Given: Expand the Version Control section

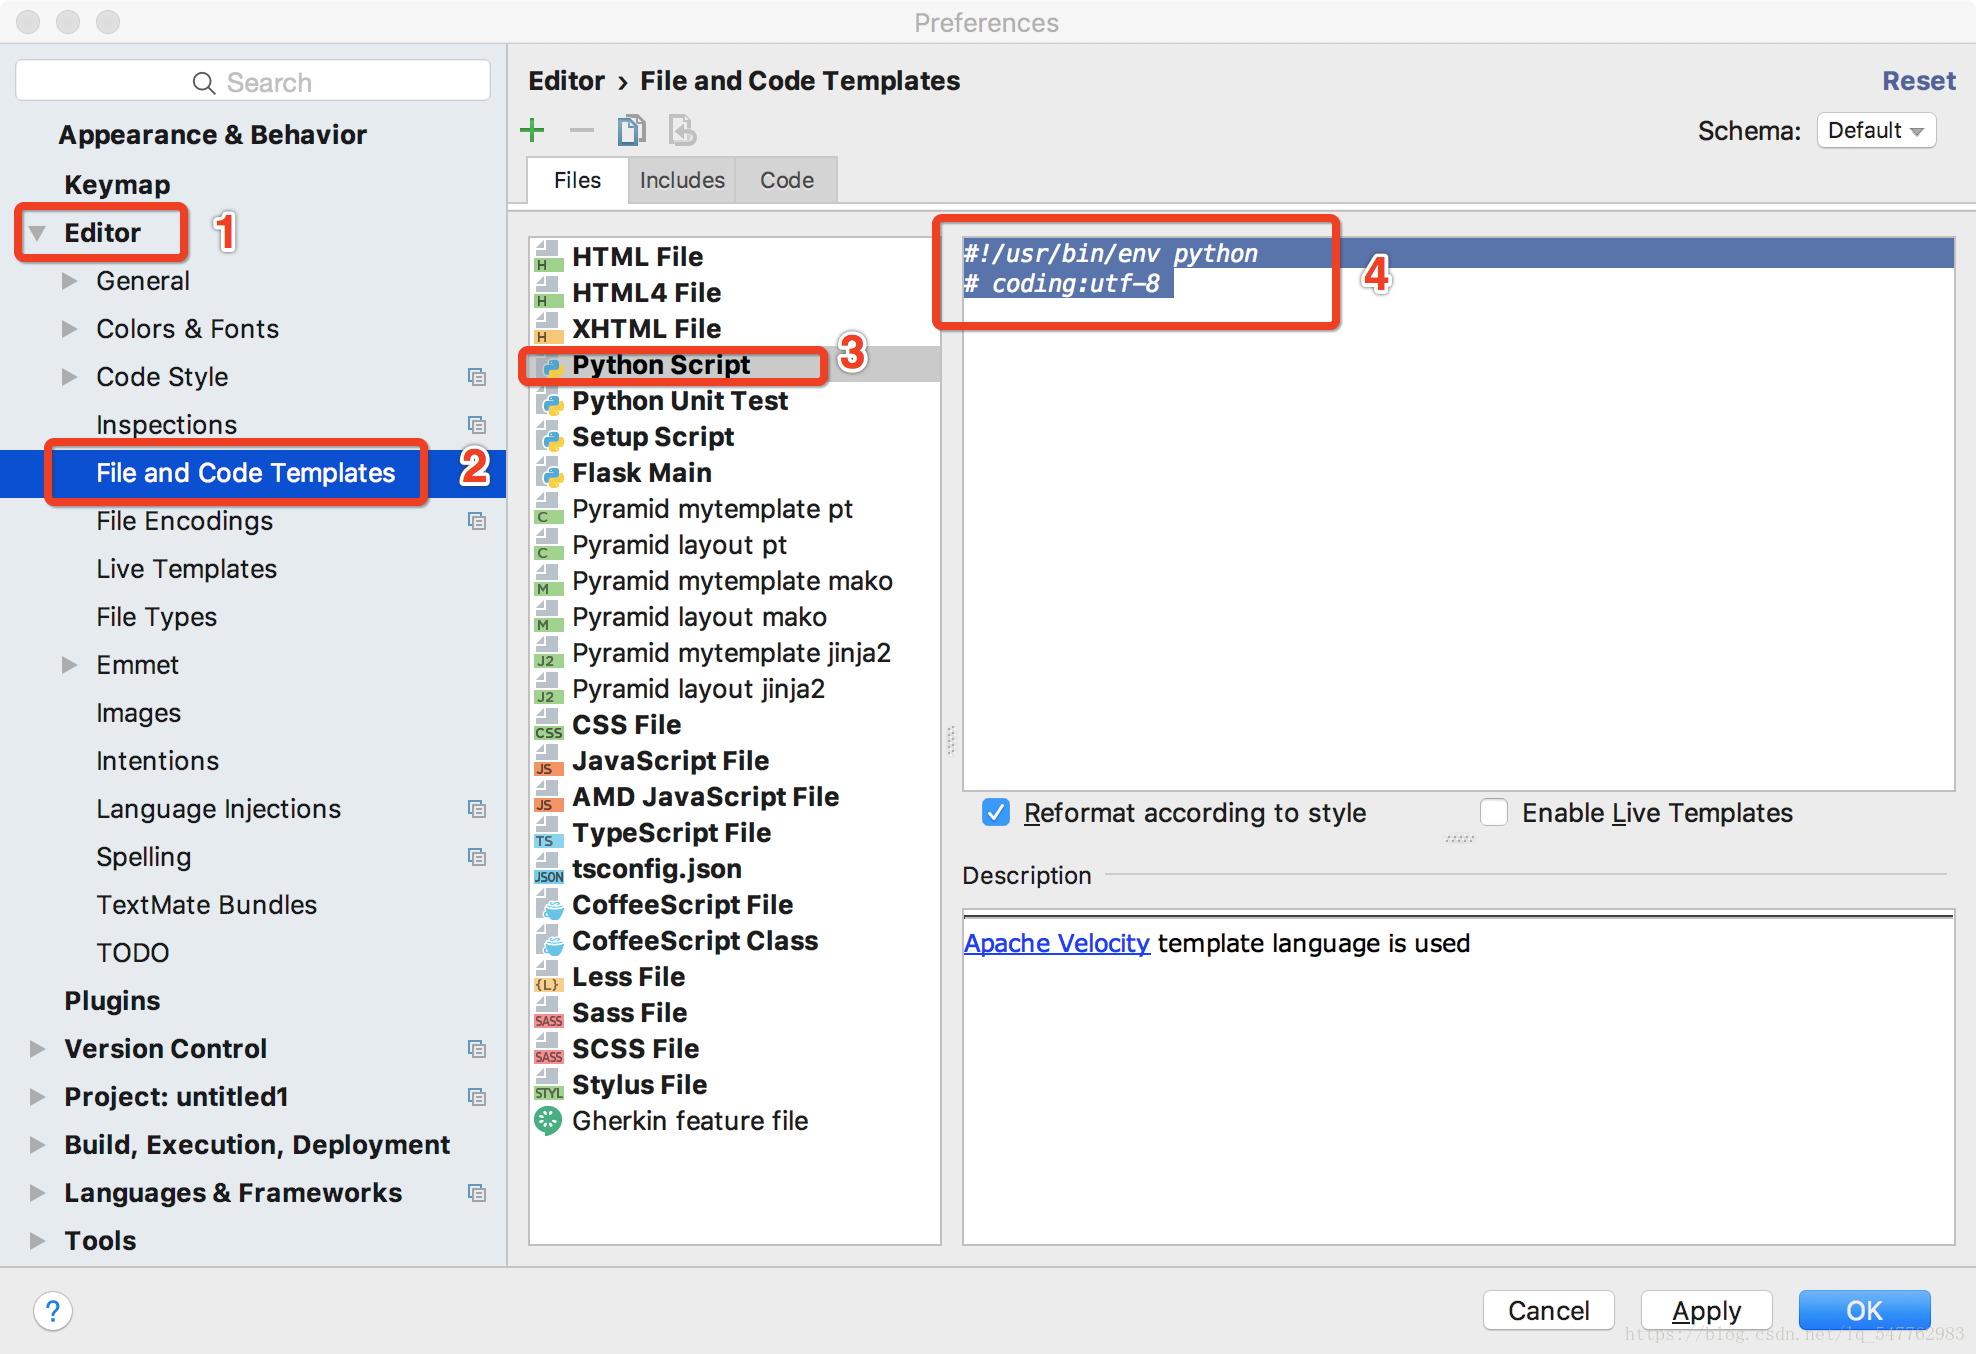Looking at the screenshot, I should (38, 1048).
